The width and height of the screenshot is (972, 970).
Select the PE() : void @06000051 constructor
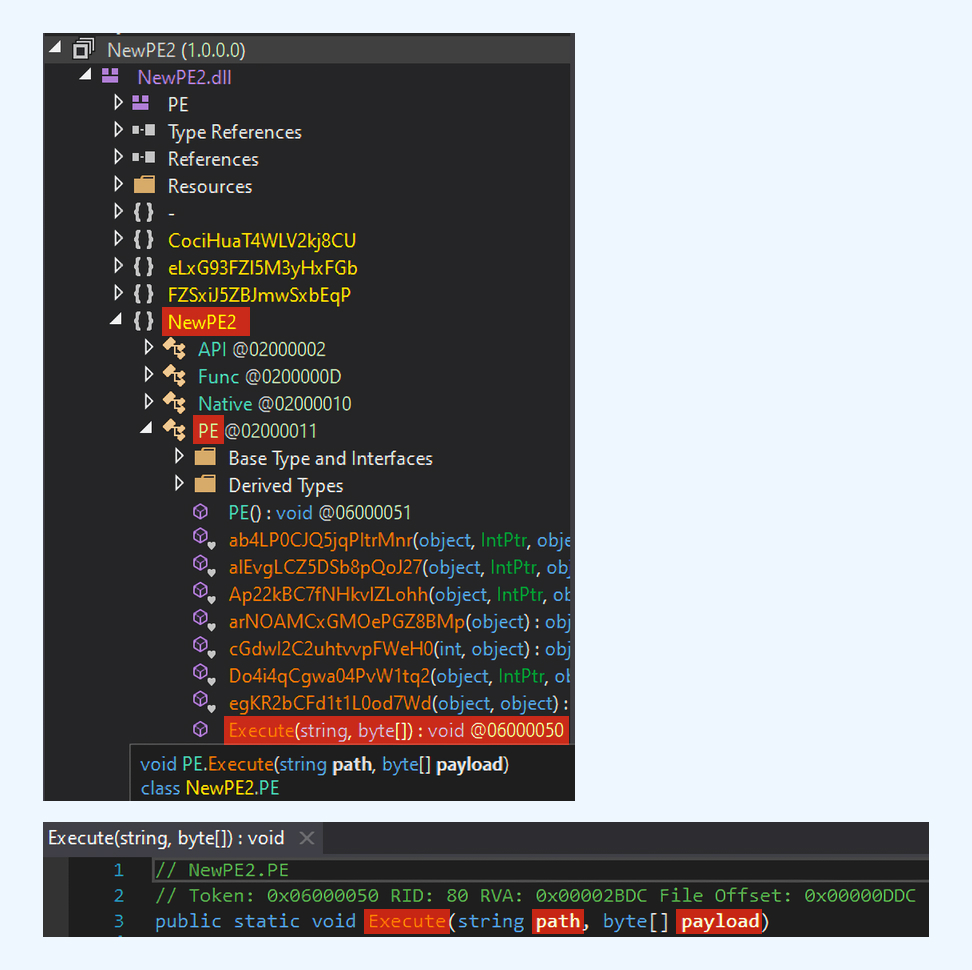click(319, 513)
